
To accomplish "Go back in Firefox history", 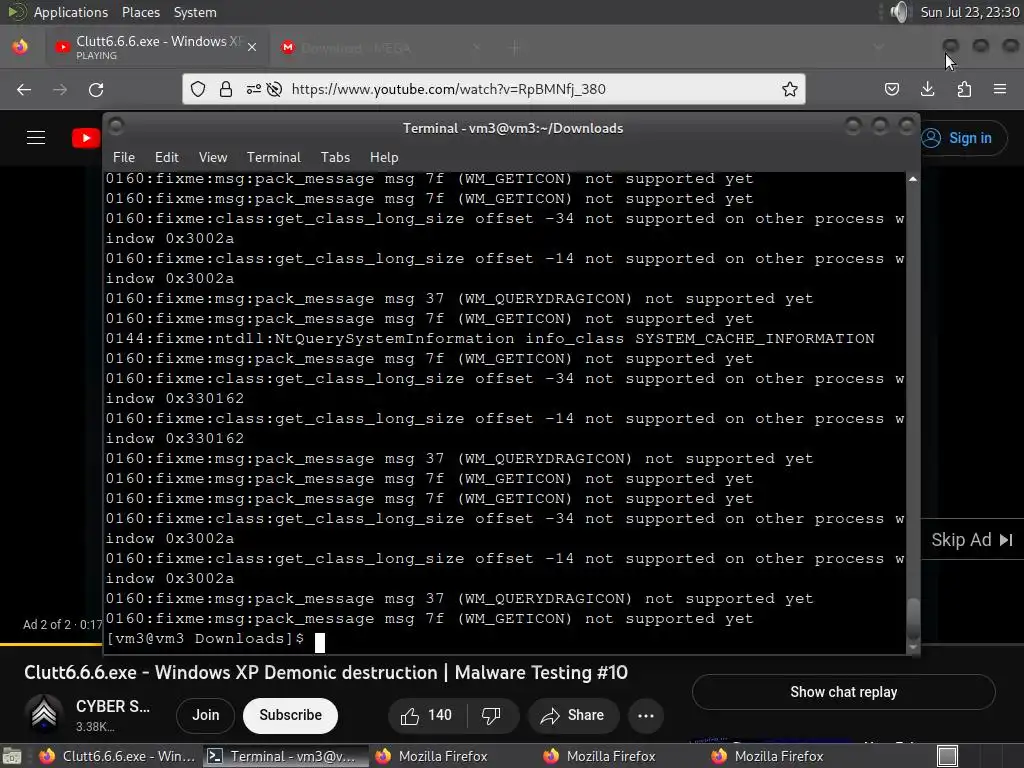I will pyautogui.click(x=24, y=89).
